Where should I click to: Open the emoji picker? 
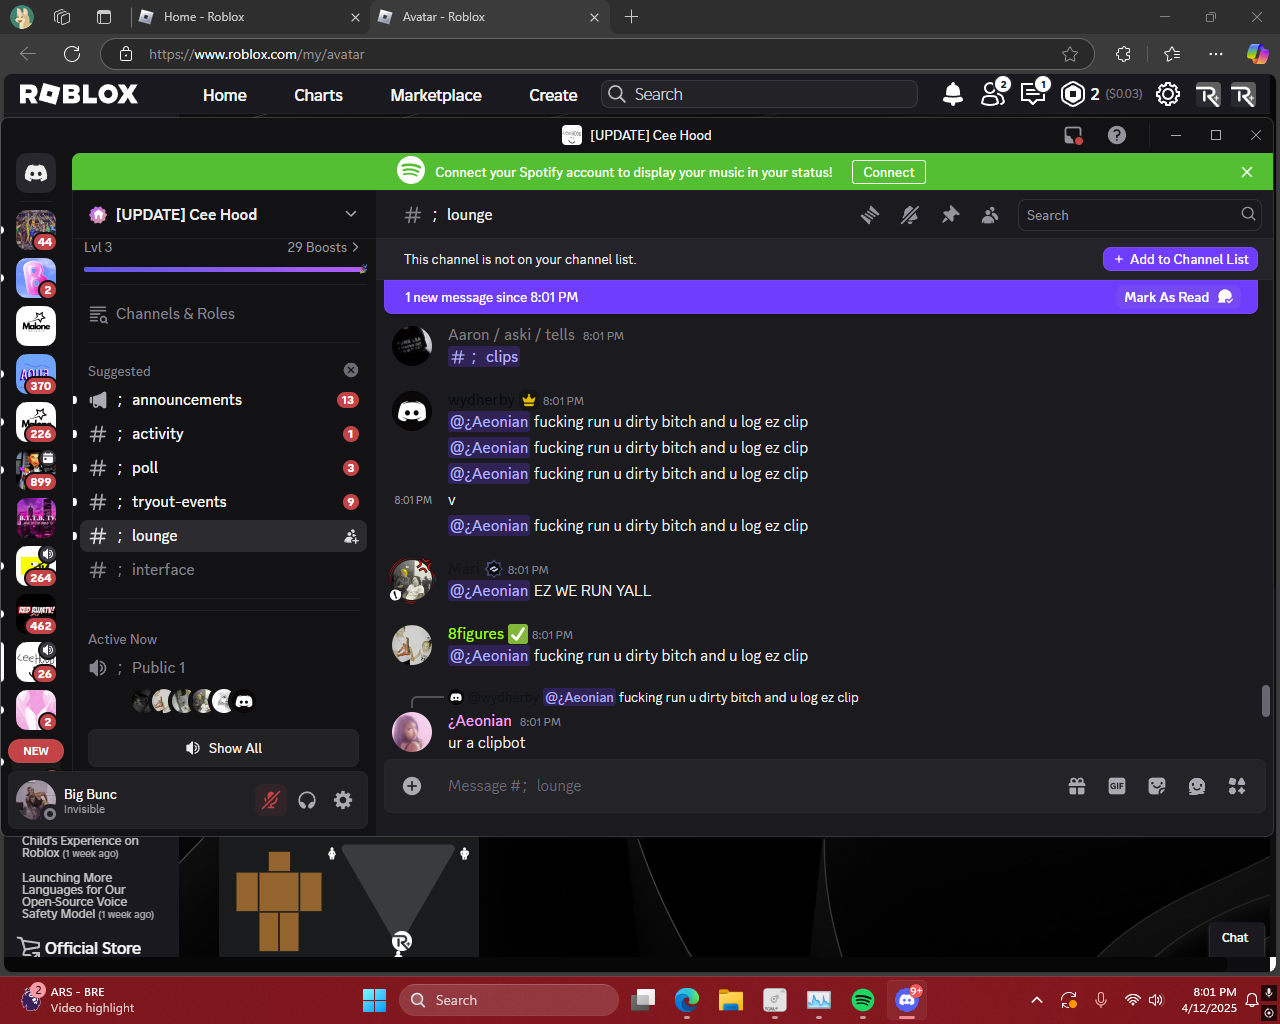coord(1197,786)
